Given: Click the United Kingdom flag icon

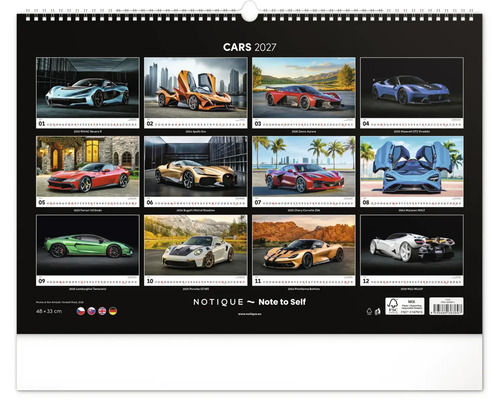Looking at the screenshot, I should 102,311.
